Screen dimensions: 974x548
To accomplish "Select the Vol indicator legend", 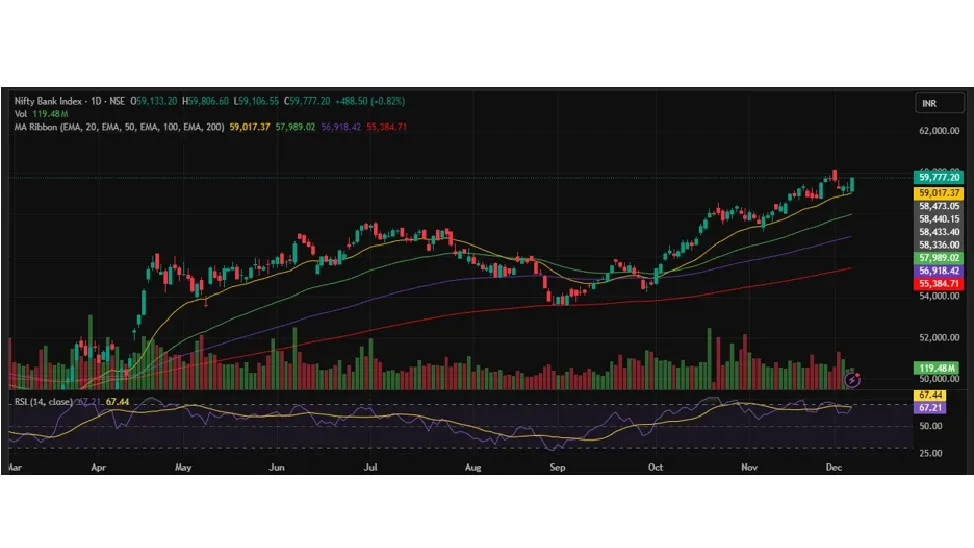I will [x=20, y=114].
